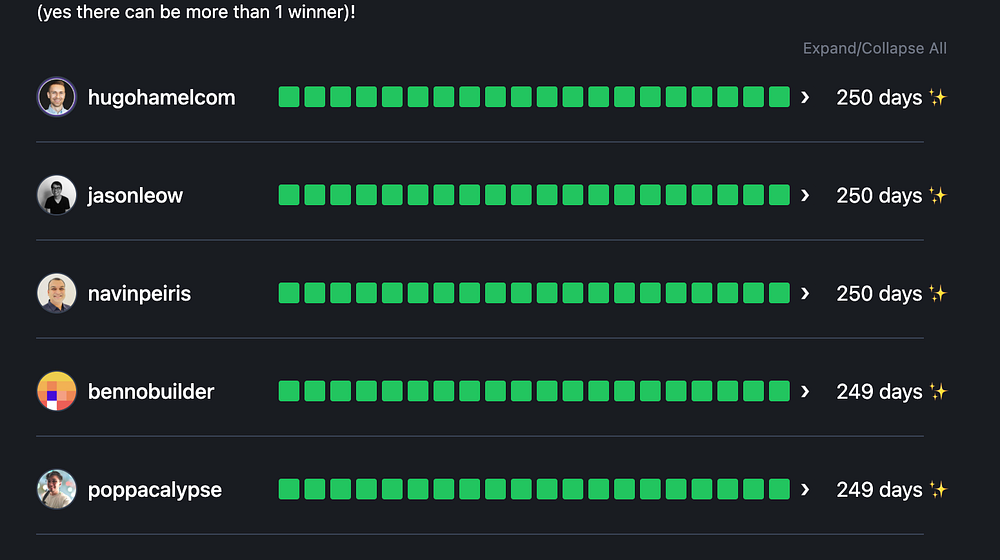The width and height of the screenshot is (1000, 560).
Task: Expand navinpeiris's streak row chevron
Action: pos(805,293)
